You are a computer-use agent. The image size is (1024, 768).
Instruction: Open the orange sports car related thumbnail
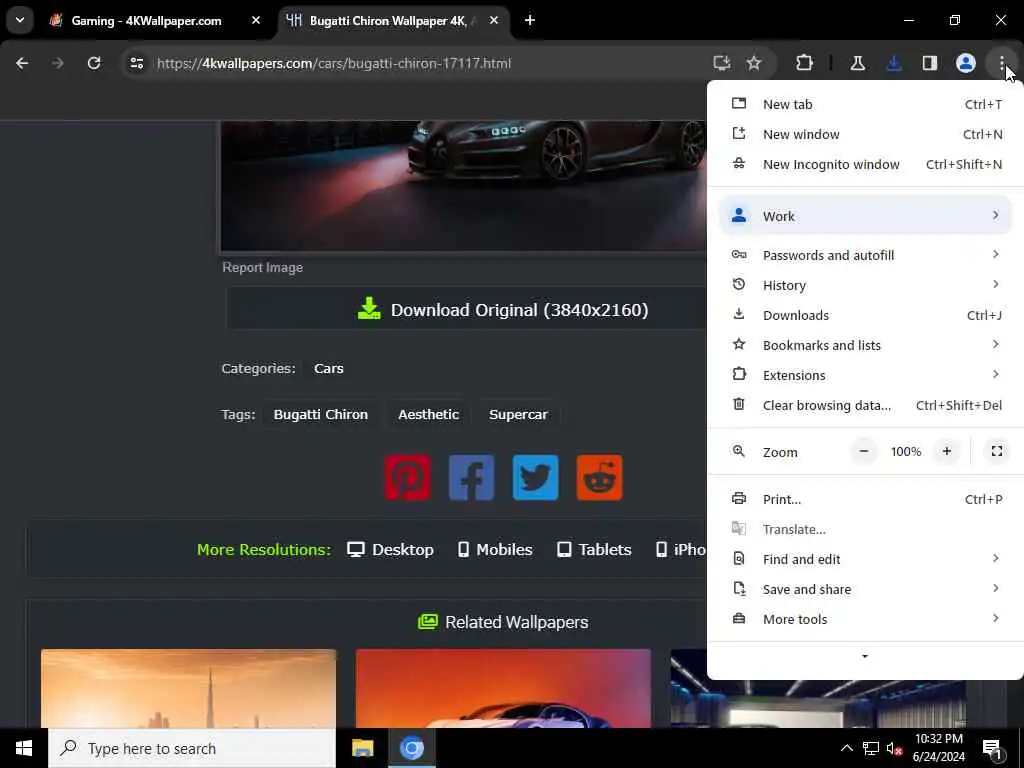[504, 688]
